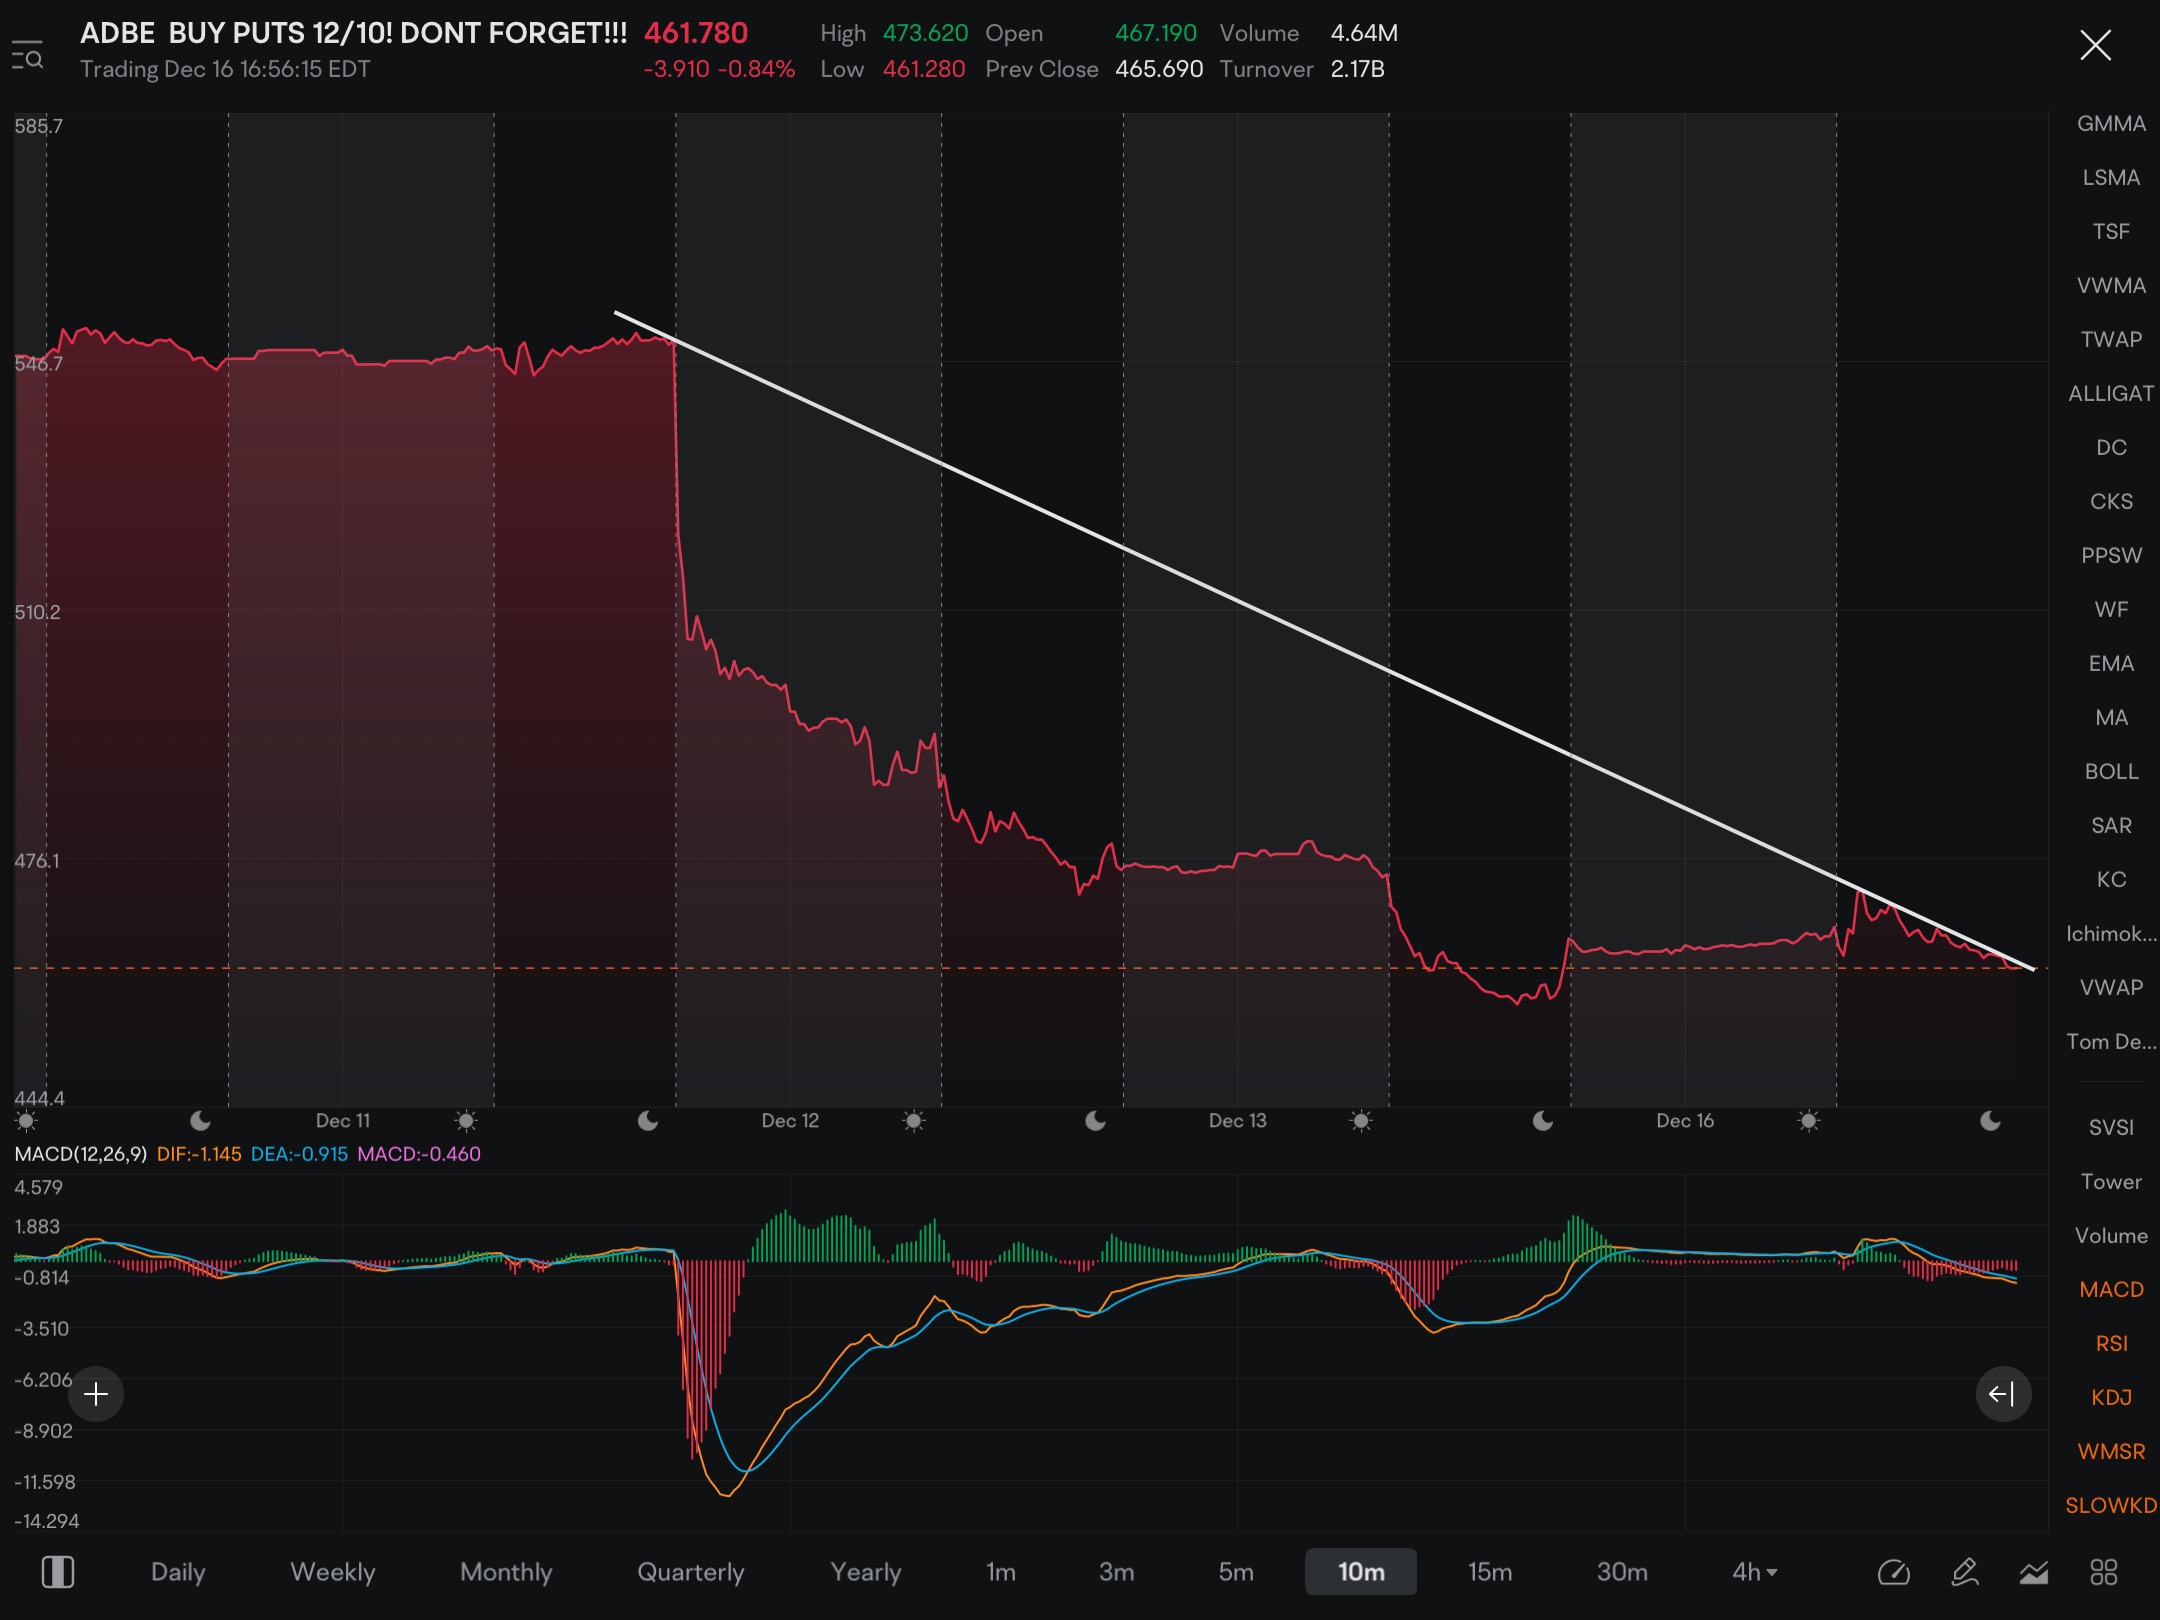Open the stock search list icon
Screen dimensions: 2160x1620
coord(27,56)
